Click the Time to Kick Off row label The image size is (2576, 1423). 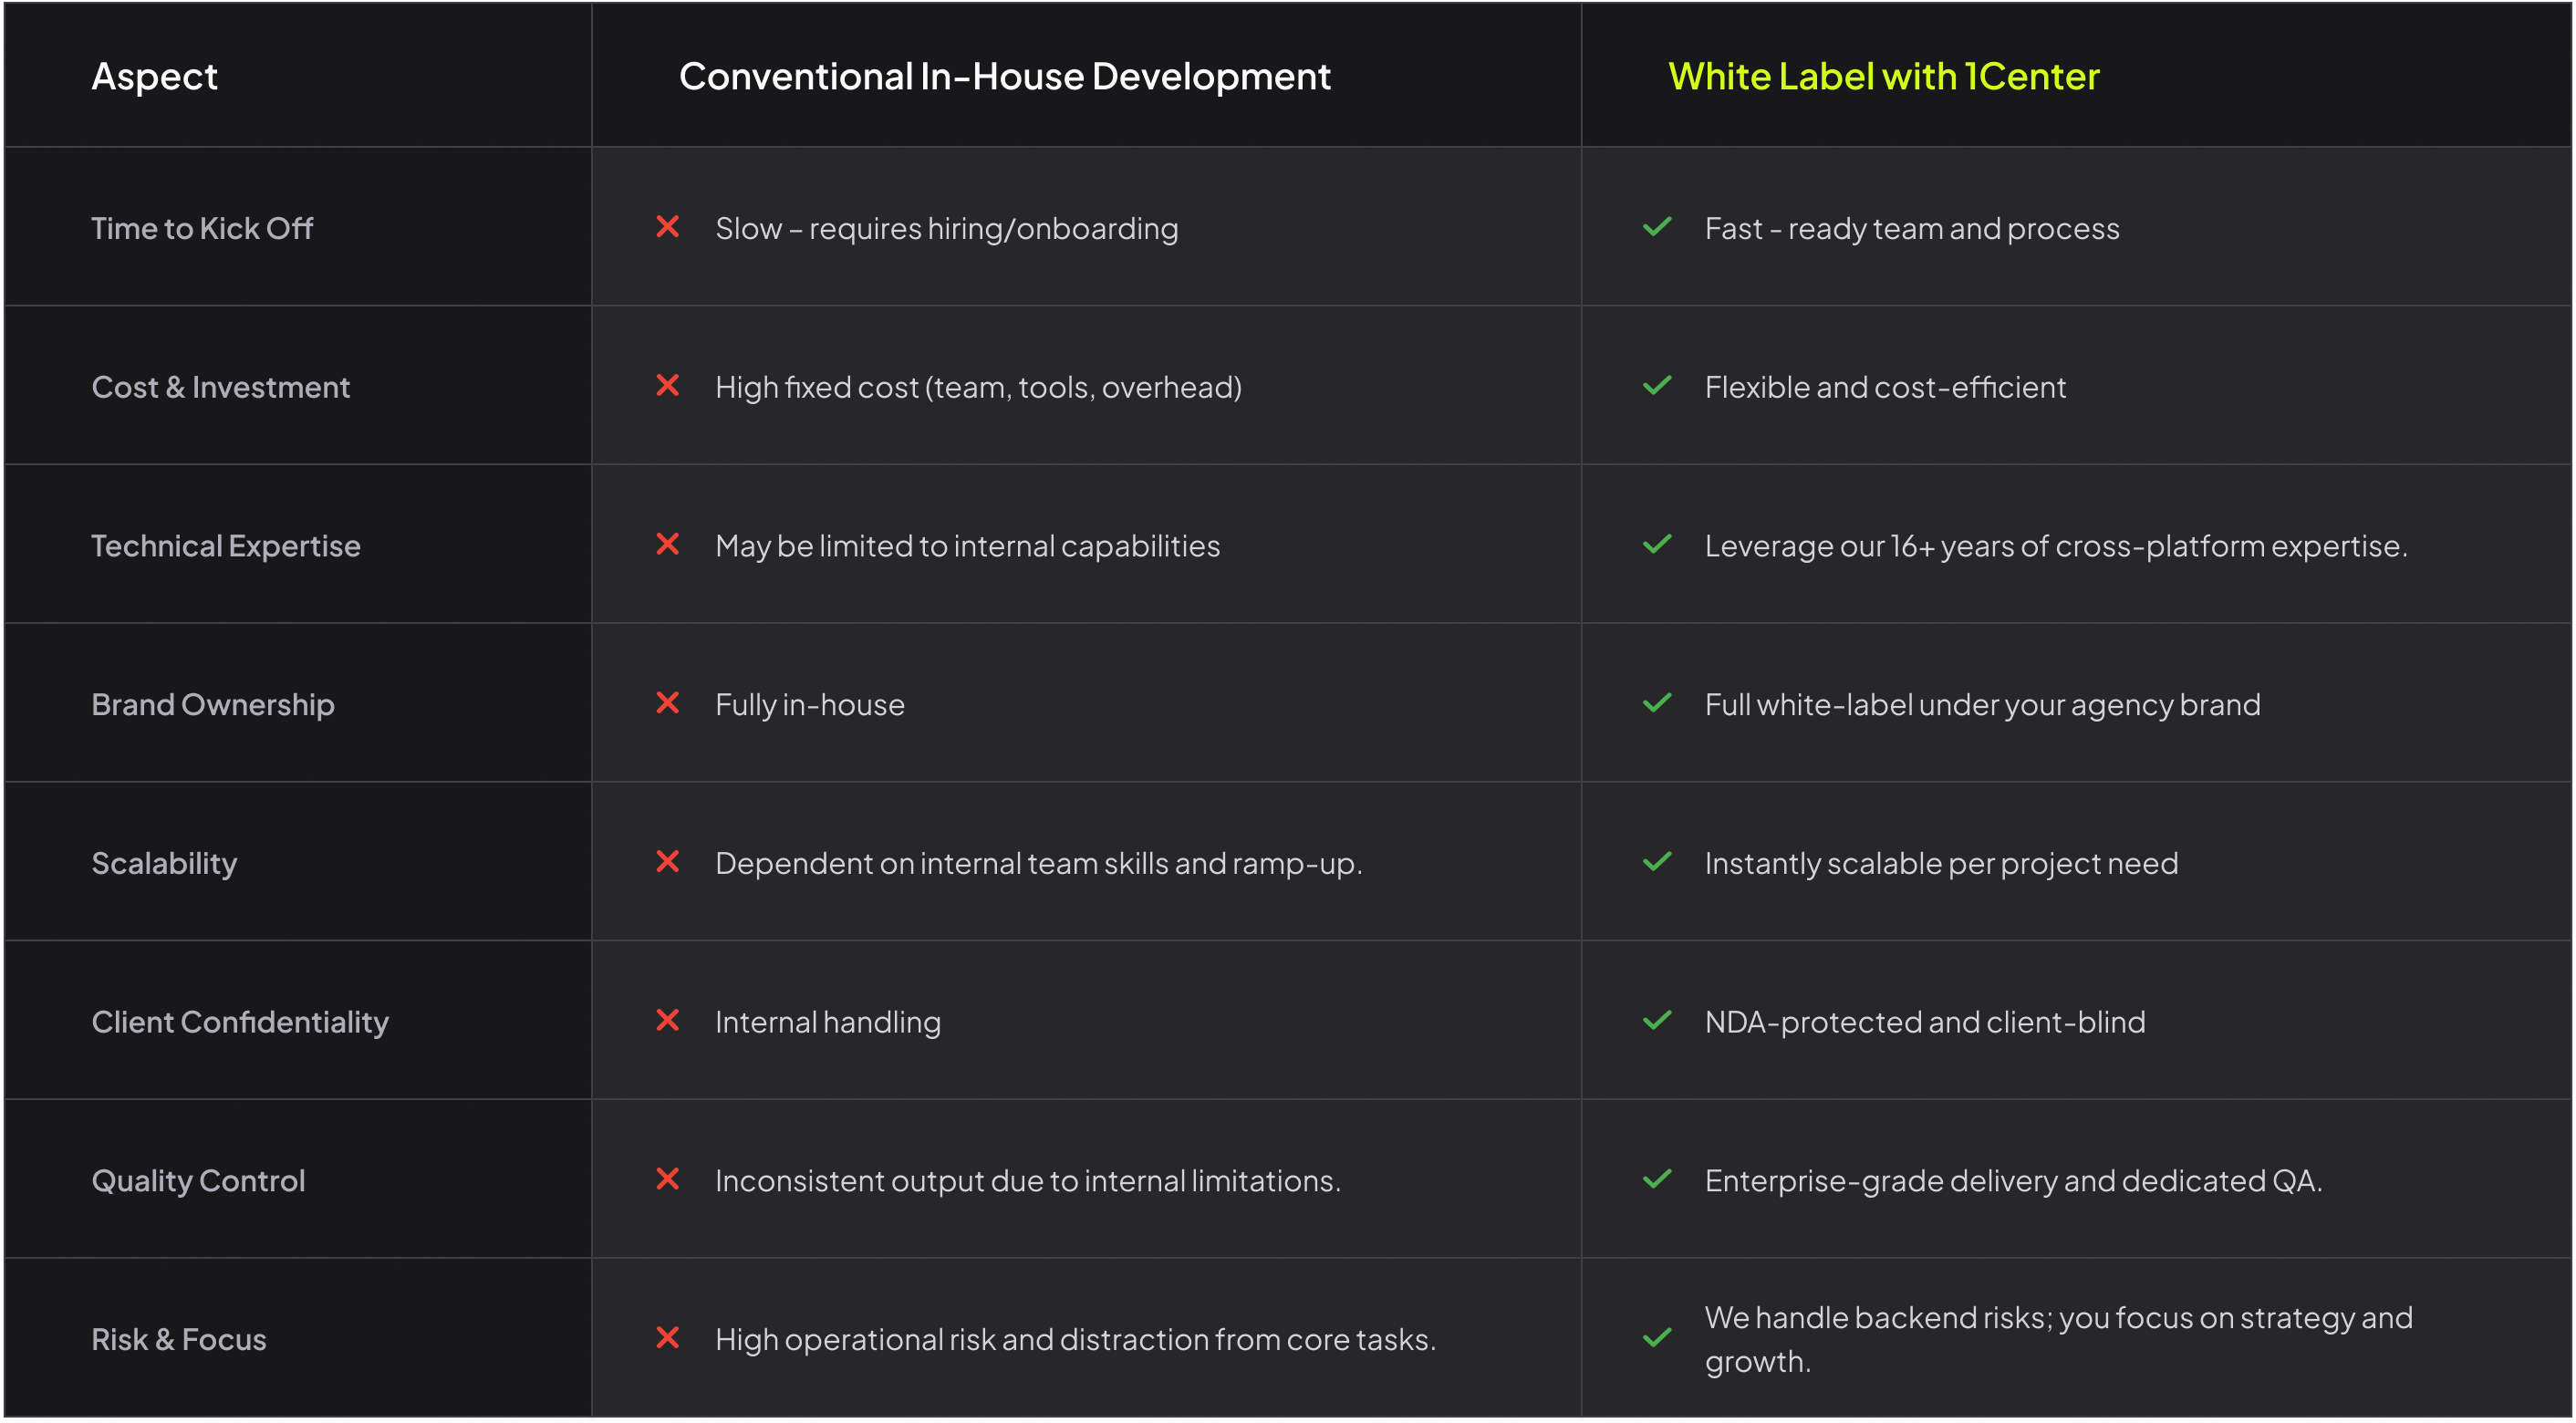pyautogui.click(x=202, y=229)
